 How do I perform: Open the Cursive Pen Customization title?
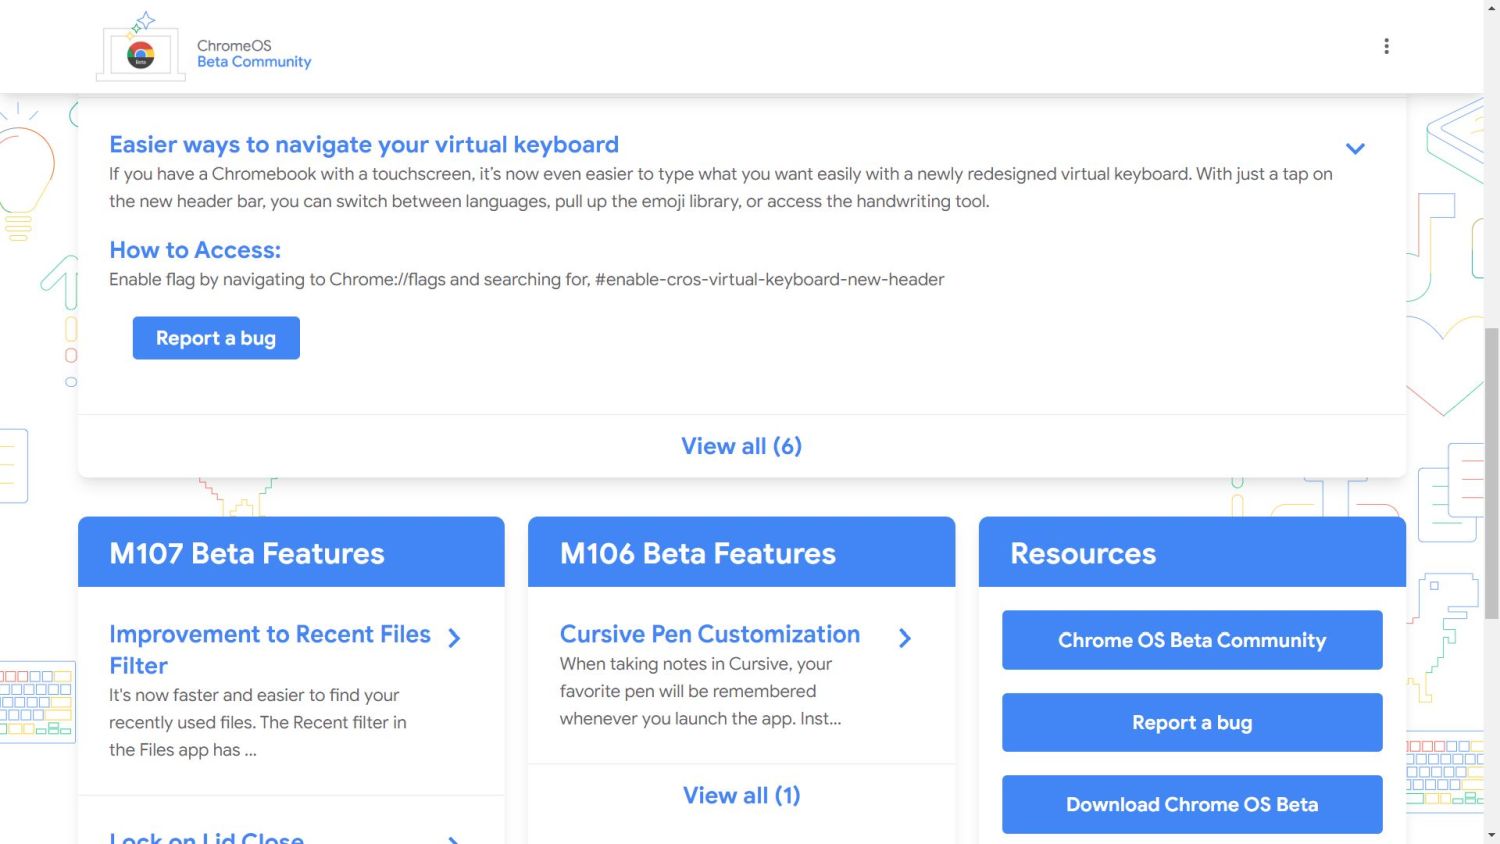709,634
